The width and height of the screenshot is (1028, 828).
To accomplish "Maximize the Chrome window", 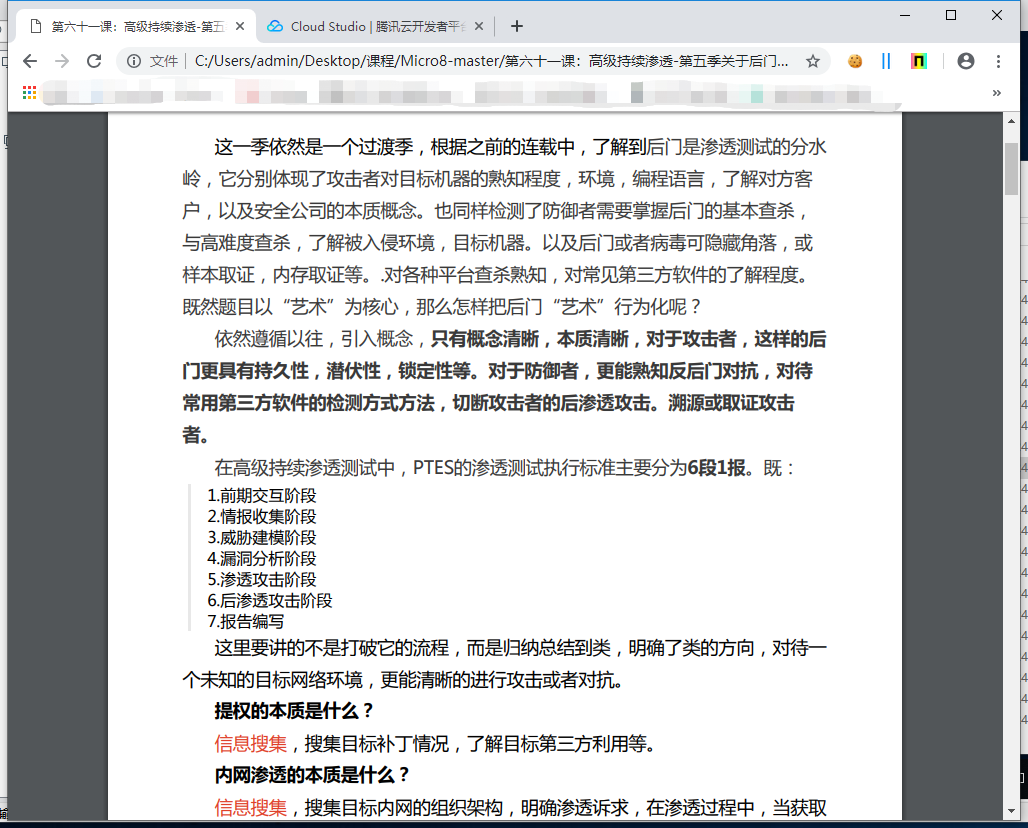I will coord(951,15).
